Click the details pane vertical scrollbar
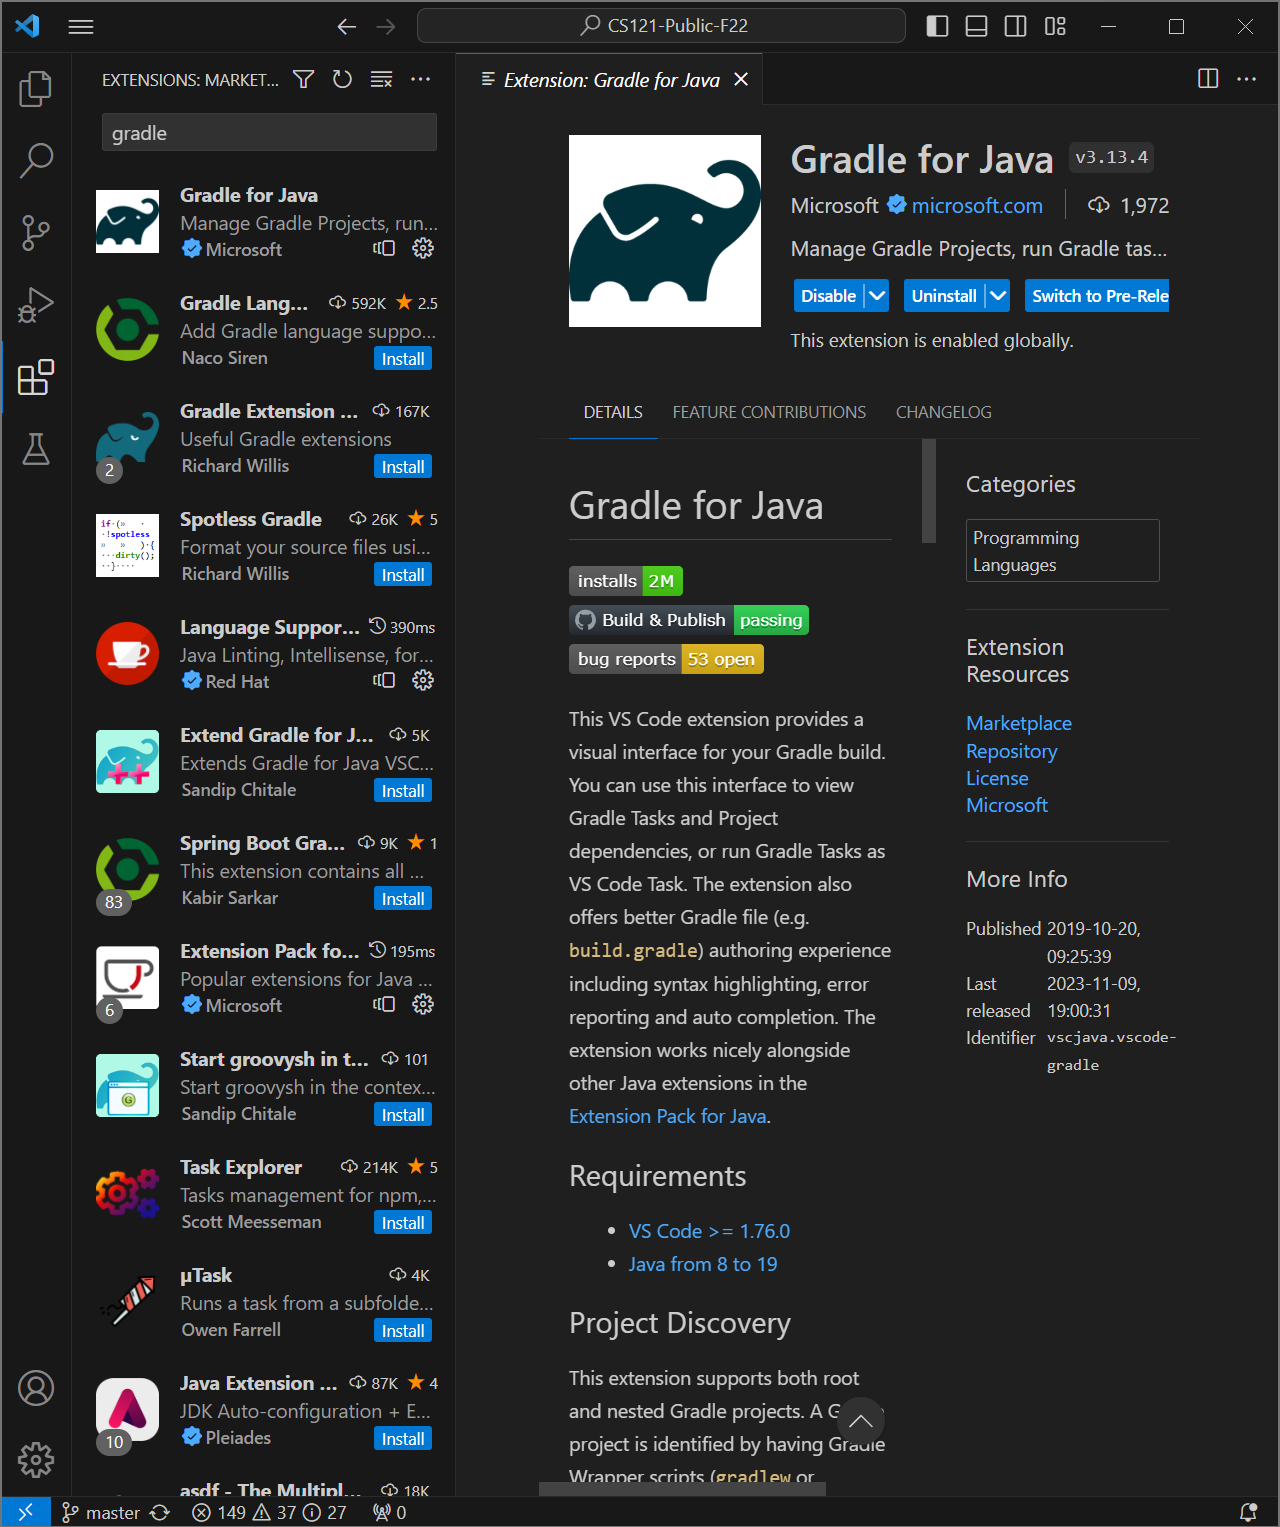This screenshot has width=1280, height=1527. [x=929, y=491]
